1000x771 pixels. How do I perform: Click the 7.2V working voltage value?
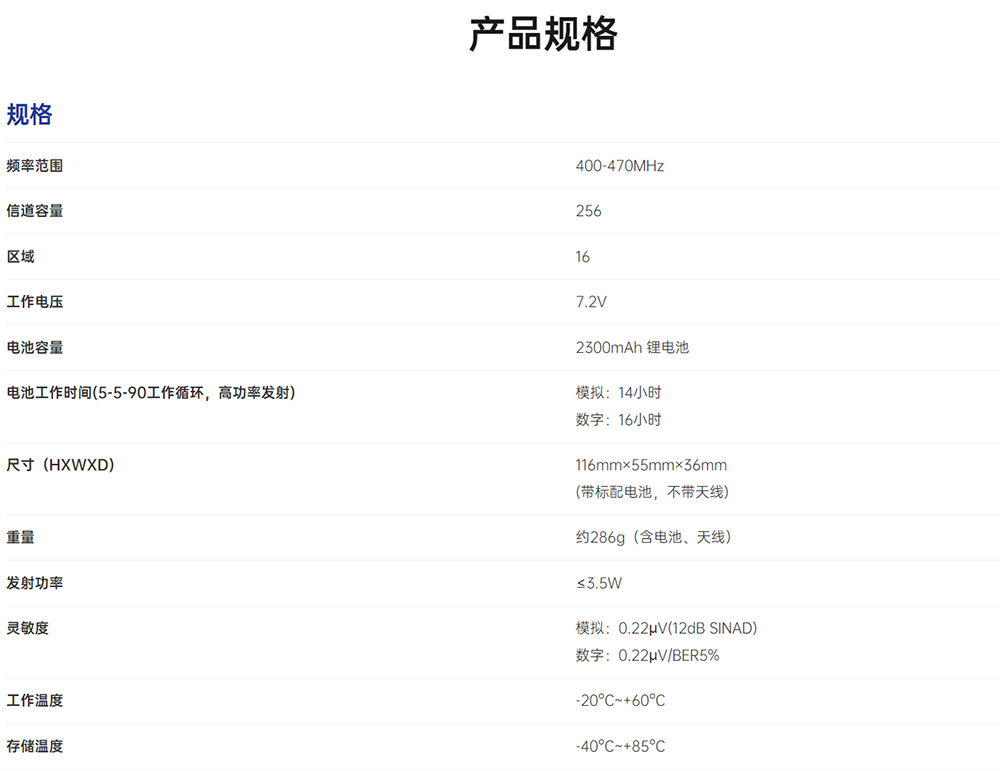click(x=590, y=302)
